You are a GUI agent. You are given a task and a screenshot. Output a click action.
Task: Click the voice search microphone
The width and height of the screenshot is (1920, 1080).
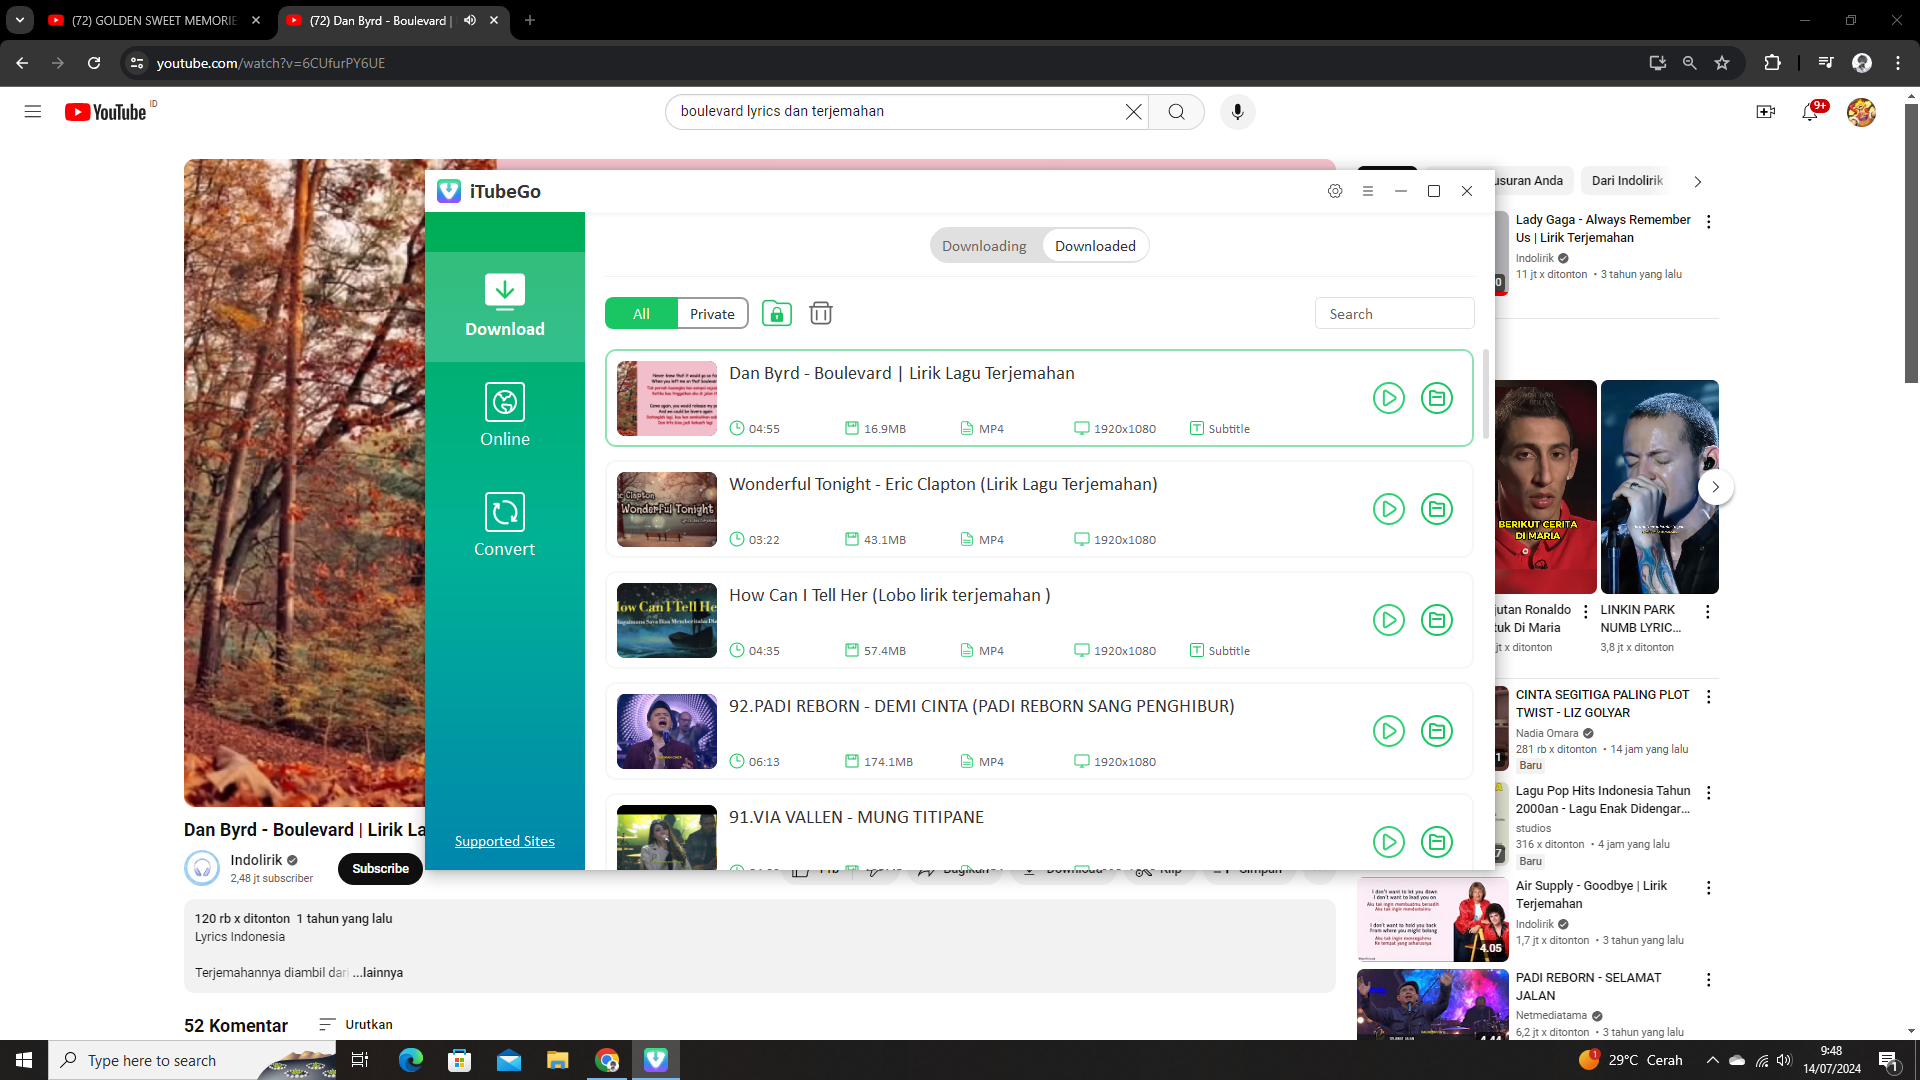tap(1237, 112)
